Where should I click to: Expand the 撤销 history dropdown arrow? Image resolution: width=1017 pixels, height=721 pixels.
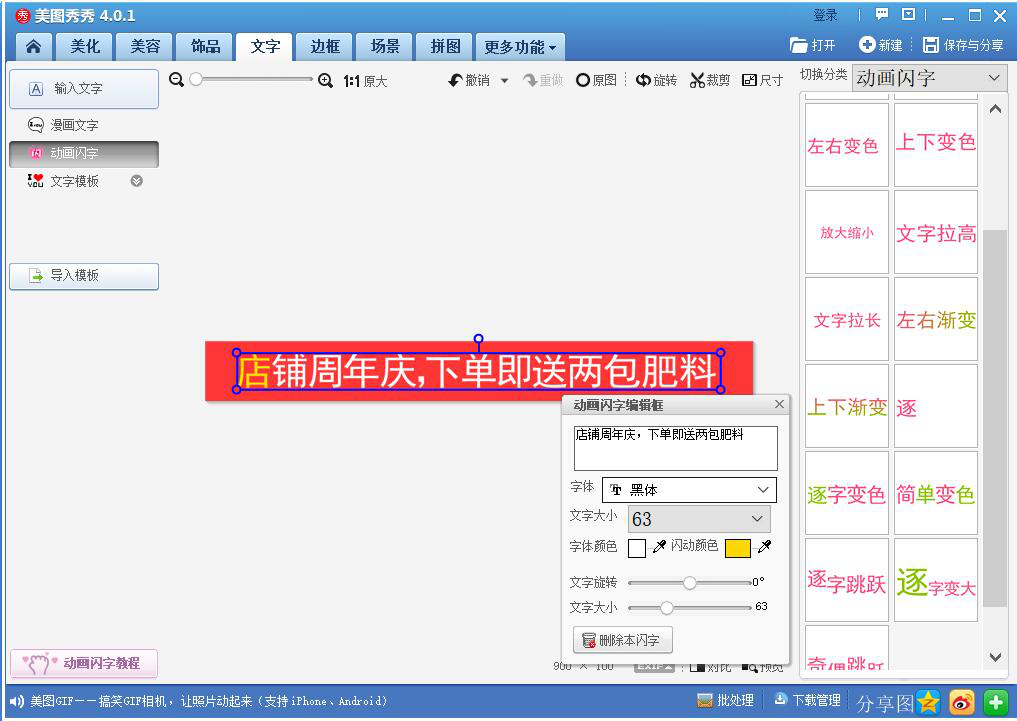pos(505,81)
